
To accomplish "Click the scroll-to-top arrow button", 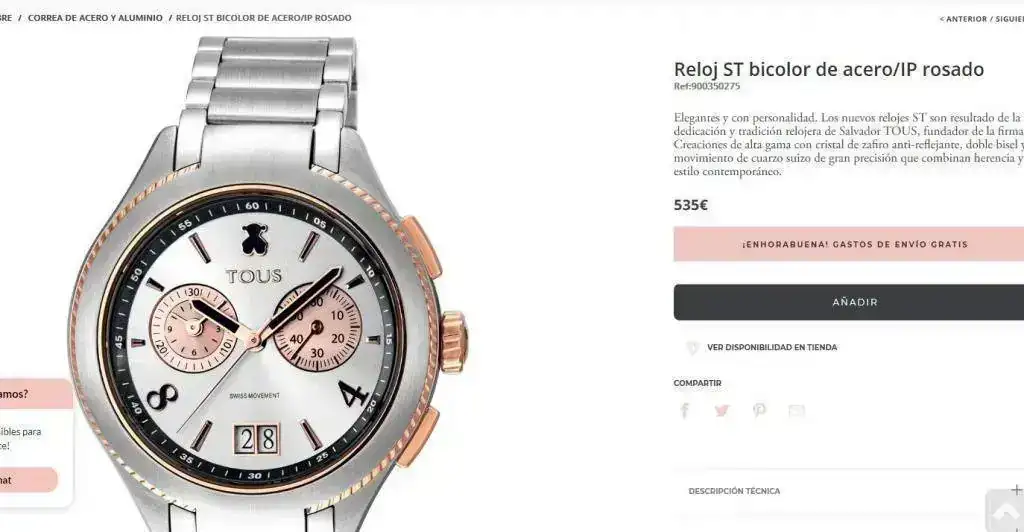I will 1004,512.
